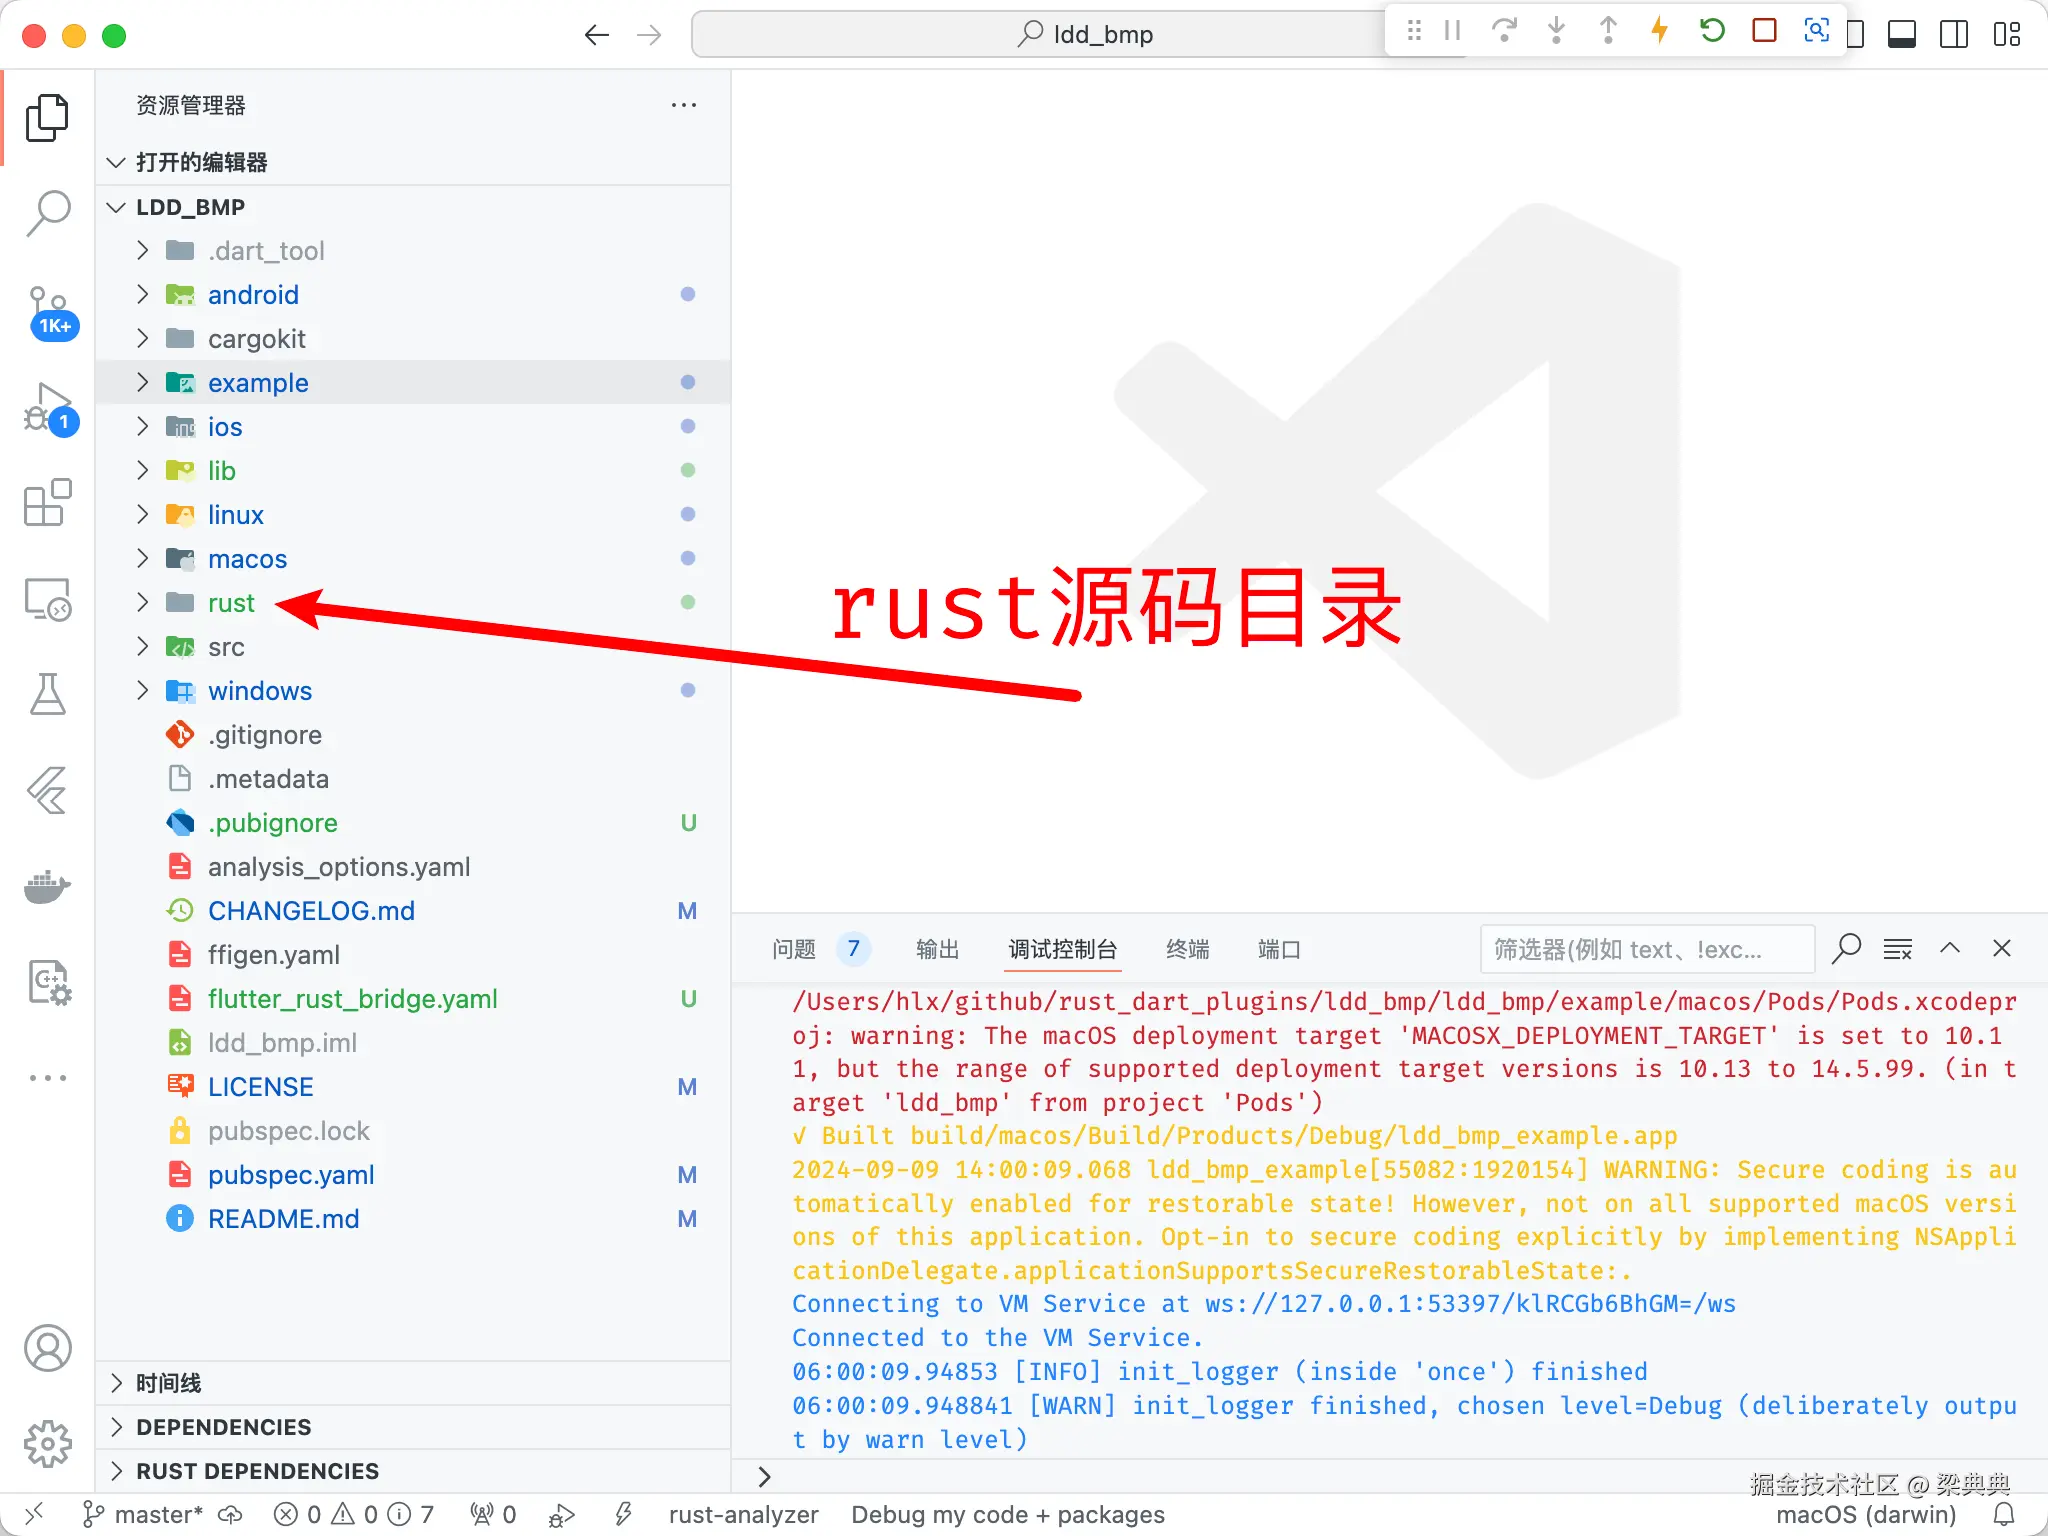
Task: Restart the debug session
Action: [1711, 32]
